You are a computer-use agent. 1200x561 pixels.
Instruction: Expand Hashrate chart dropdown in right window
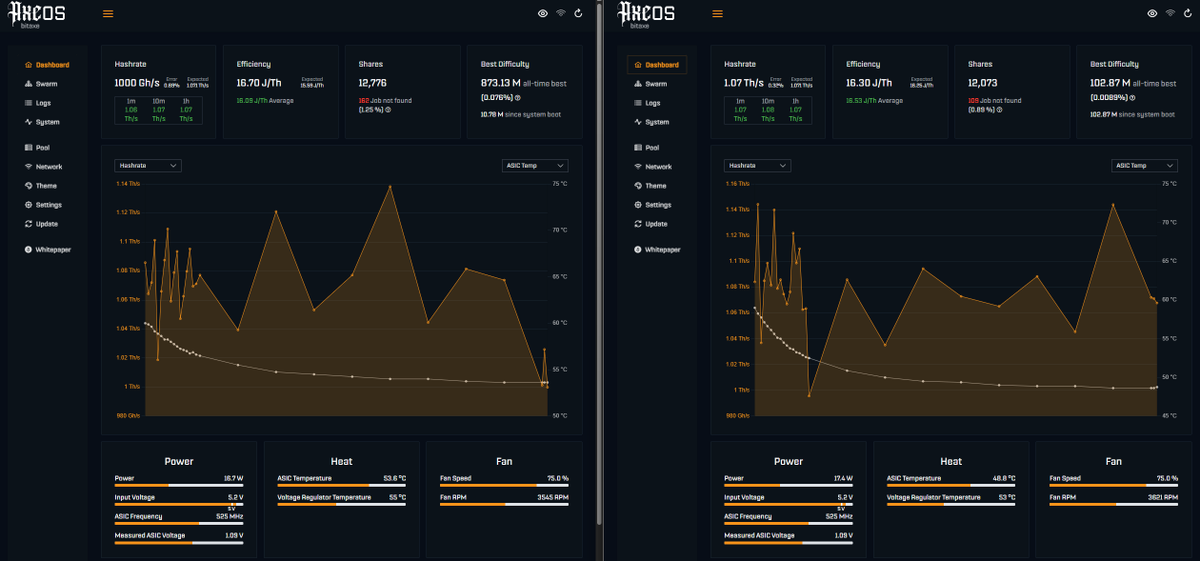point(757,165)
